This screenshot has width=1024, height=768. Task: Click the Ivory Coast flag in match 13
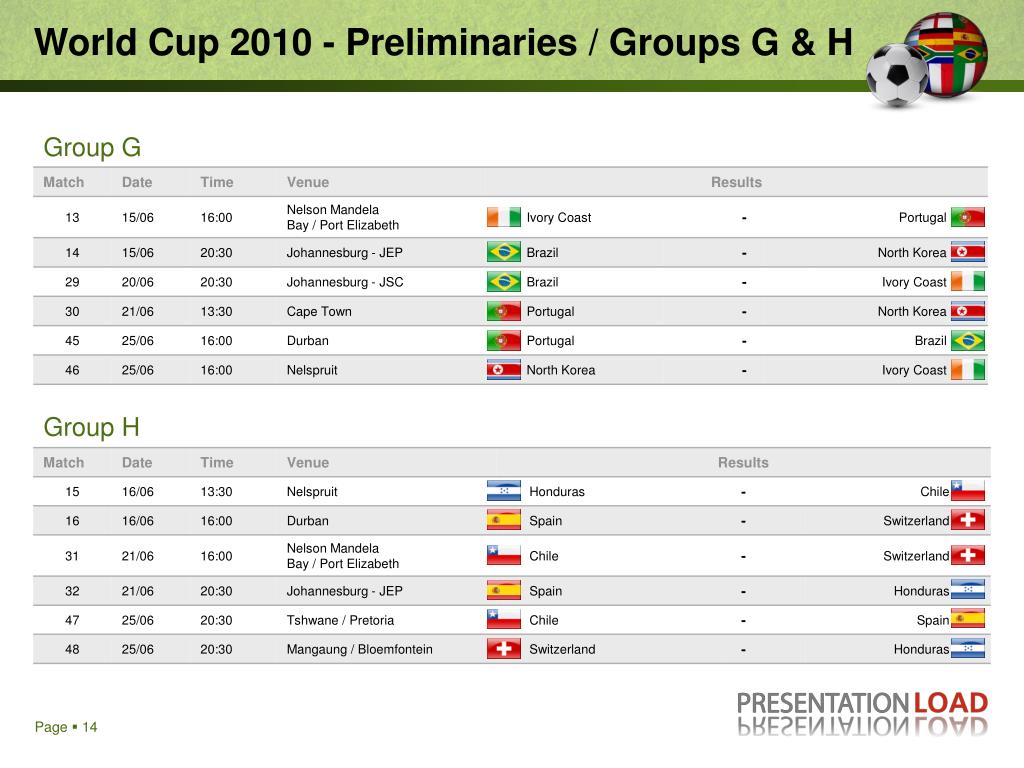tap(504, 217)
